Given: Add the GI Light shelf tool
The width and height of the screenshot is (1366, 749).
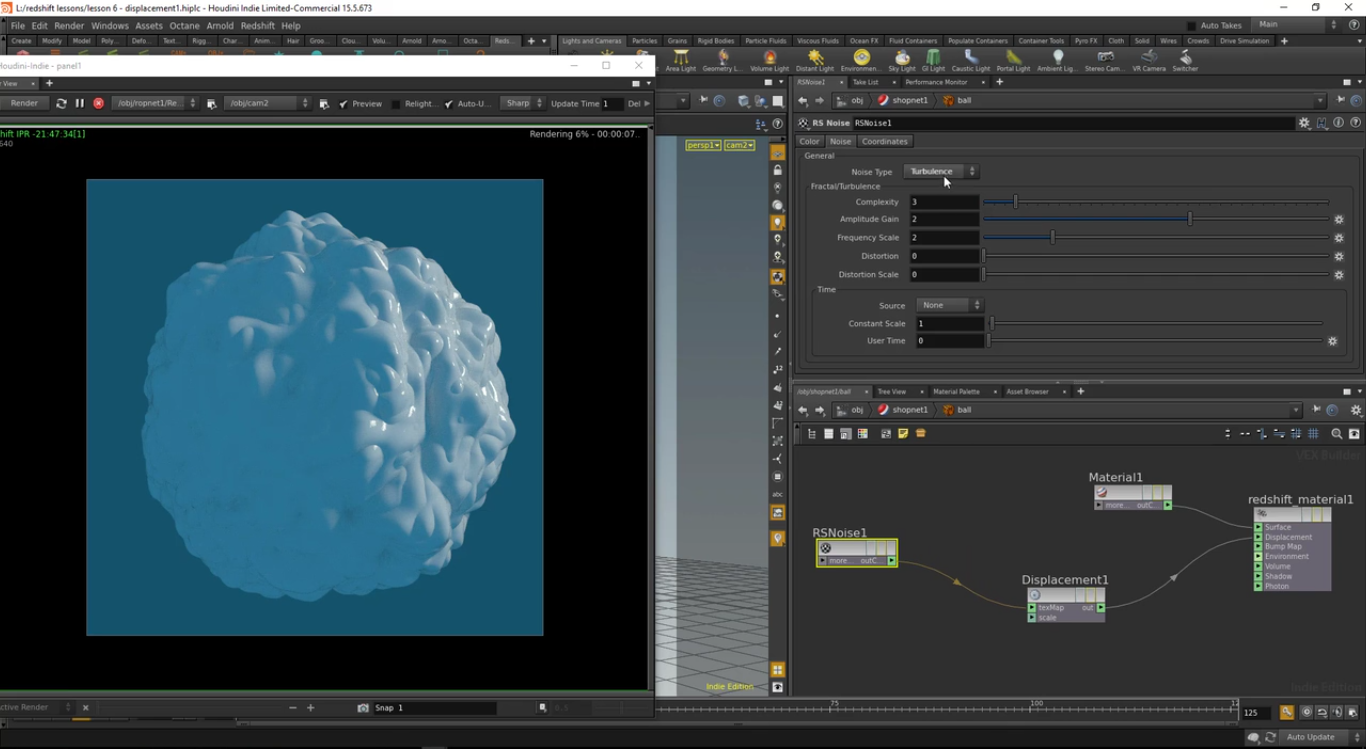Looking at the screenshot, I should pyautogui.click(x=933, y=60).
